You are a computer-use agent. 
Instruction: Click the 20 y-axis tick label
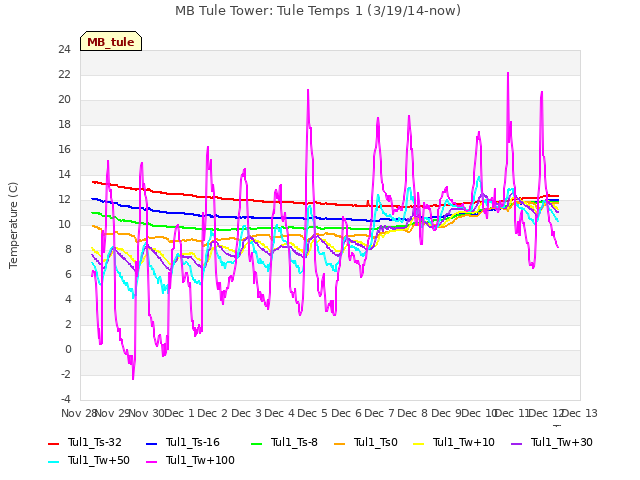64,100
